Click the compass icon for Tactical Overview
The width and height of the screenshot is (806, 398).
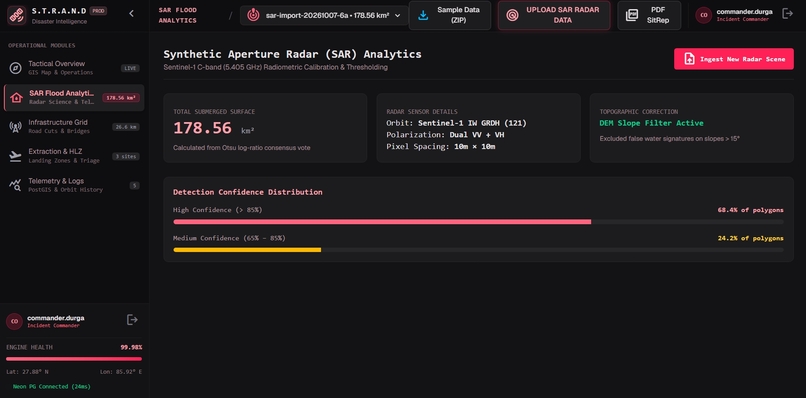tap(15, 68)
